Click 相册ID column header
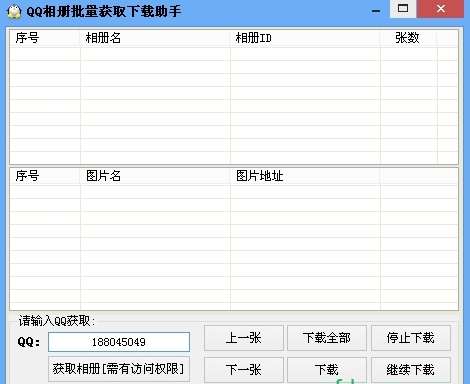Screen dimensions: 470x384 [x=305, y=38]
